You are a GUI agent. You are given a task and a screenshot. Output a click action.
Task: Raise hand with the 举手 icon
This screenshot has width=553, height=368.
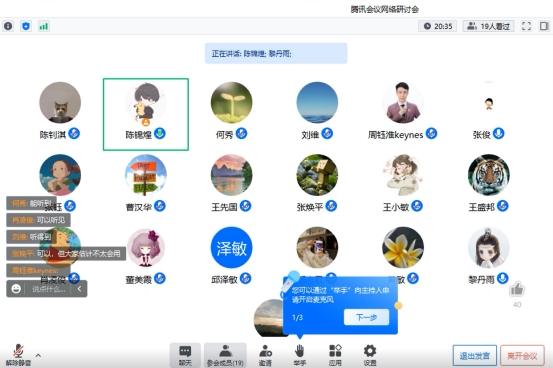(x=299, y=355)
